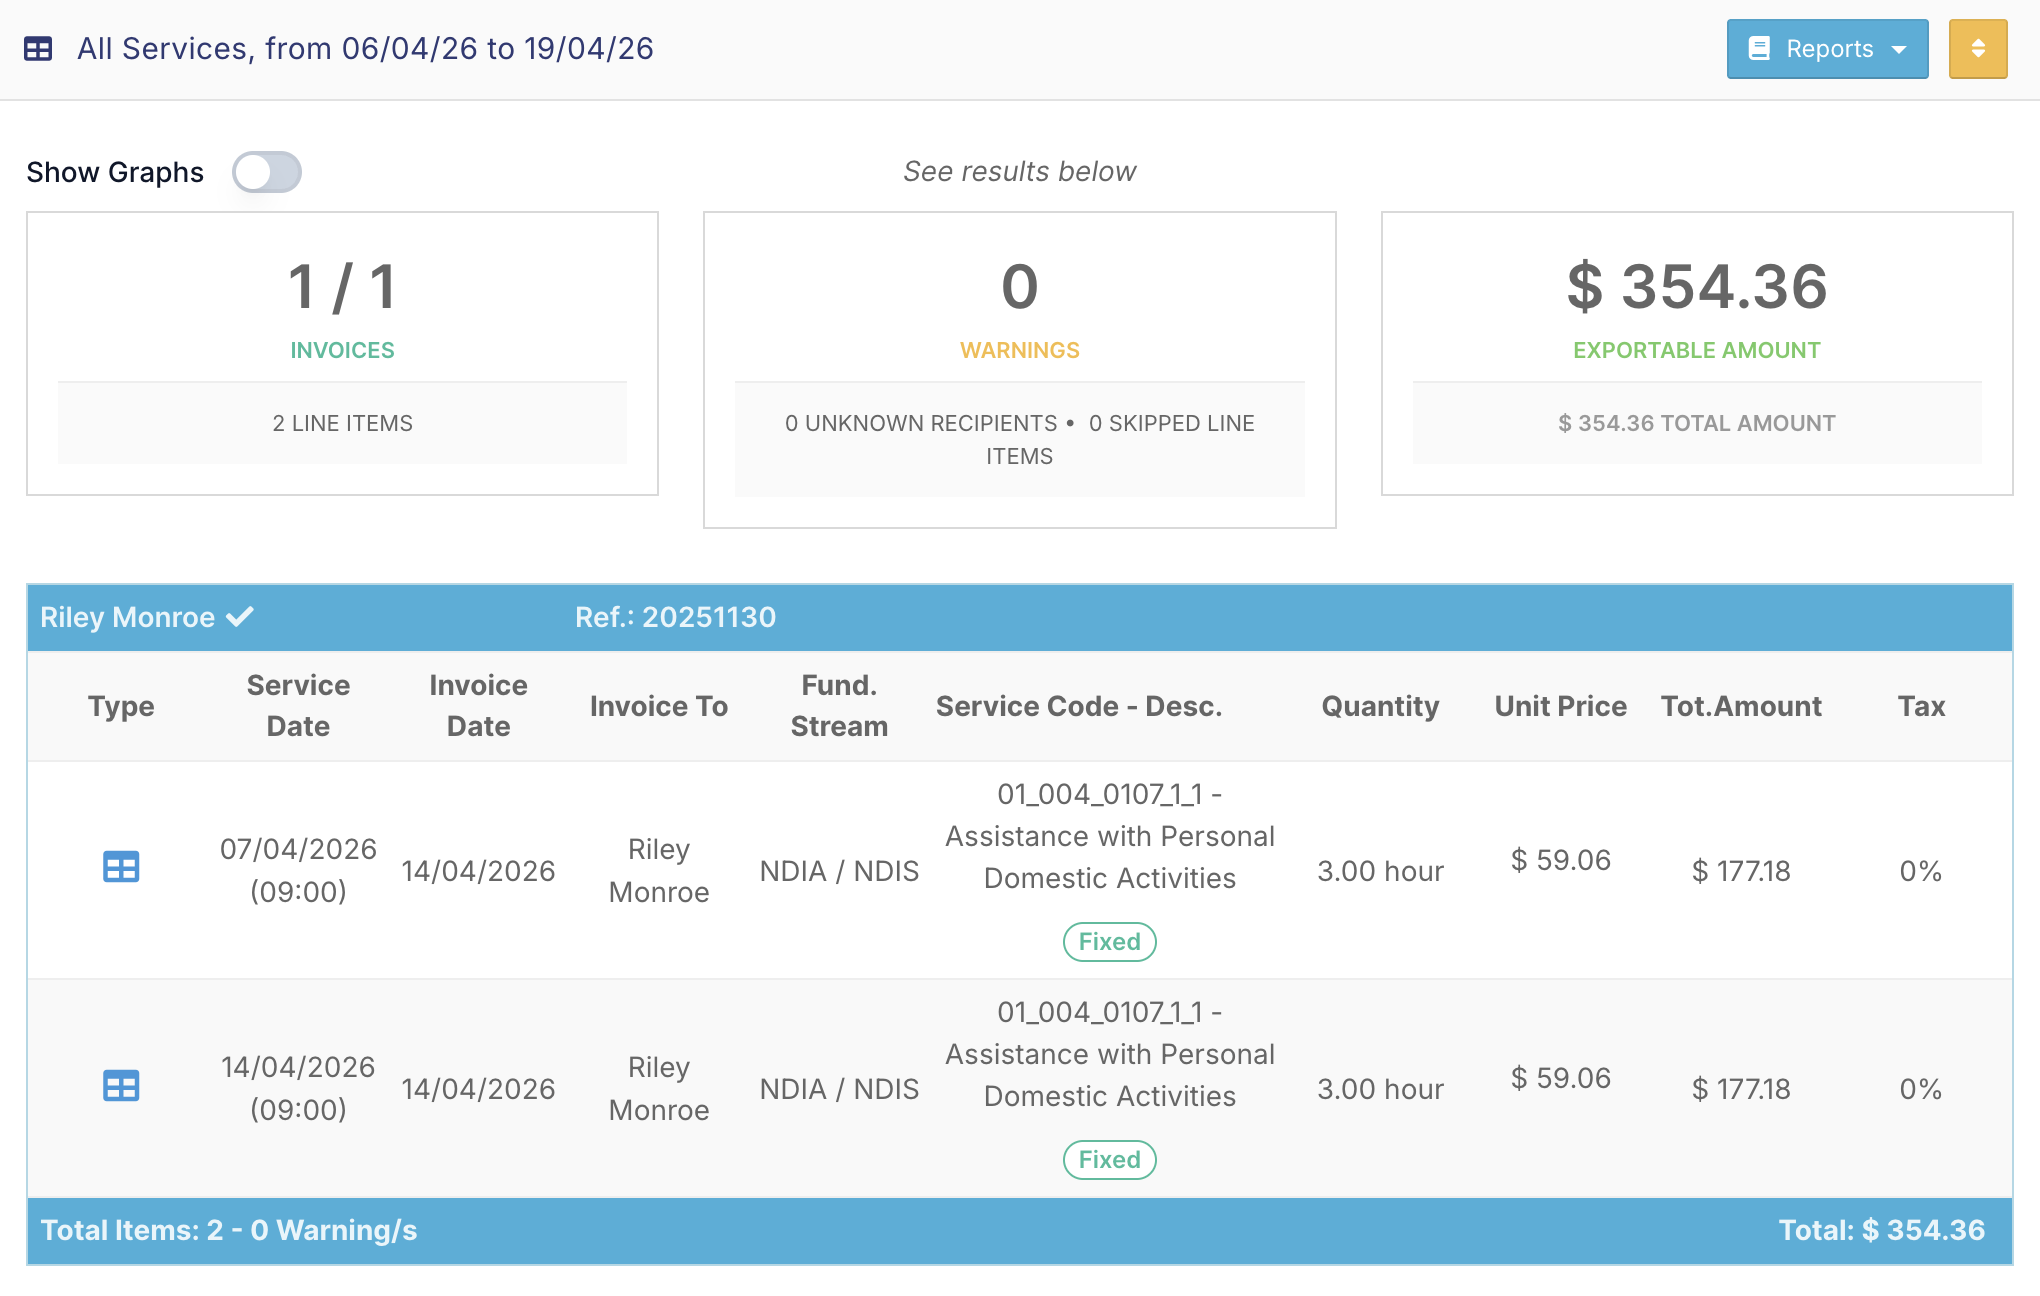
Task: Click the Total Items: 2 - 0 Warning/s footer
Action: pyautogui.click(x=228, y=1230)
